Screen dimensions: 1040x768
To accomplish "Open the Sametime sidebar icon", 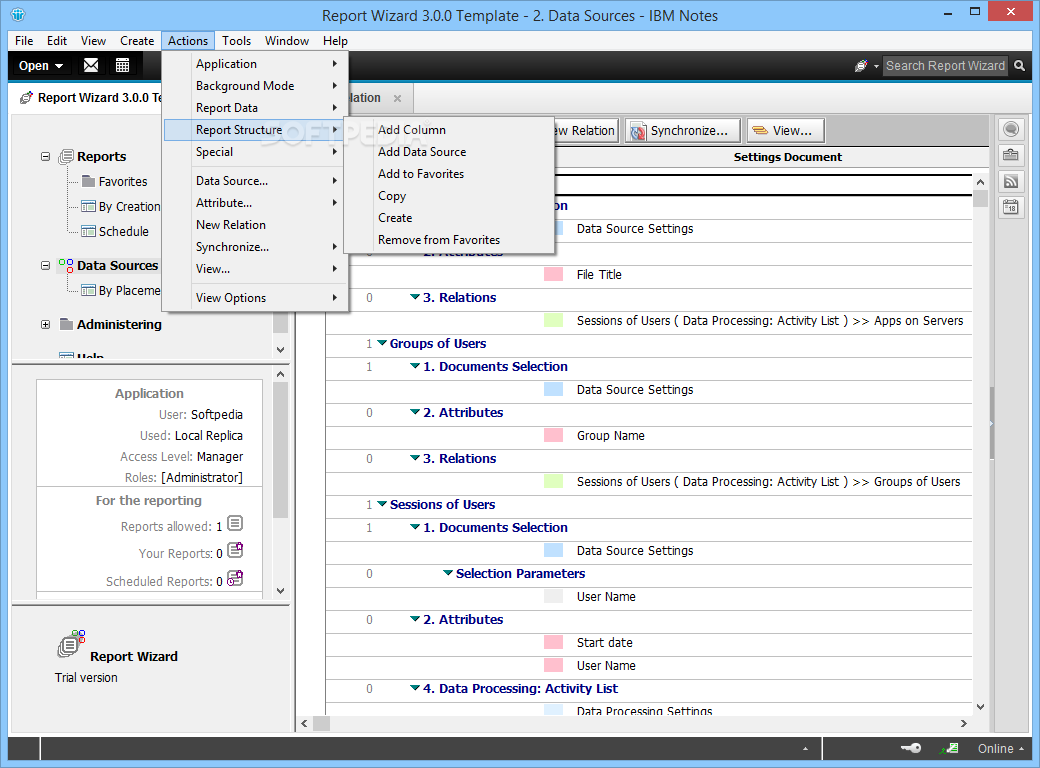I will [x=1011, y=129].
